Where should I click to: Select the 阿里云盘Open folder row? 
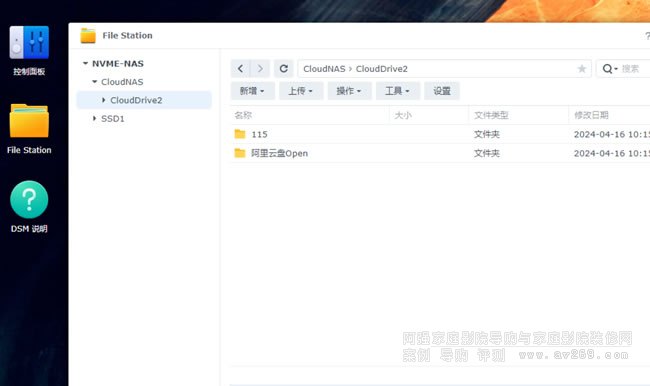coord(440,153)
